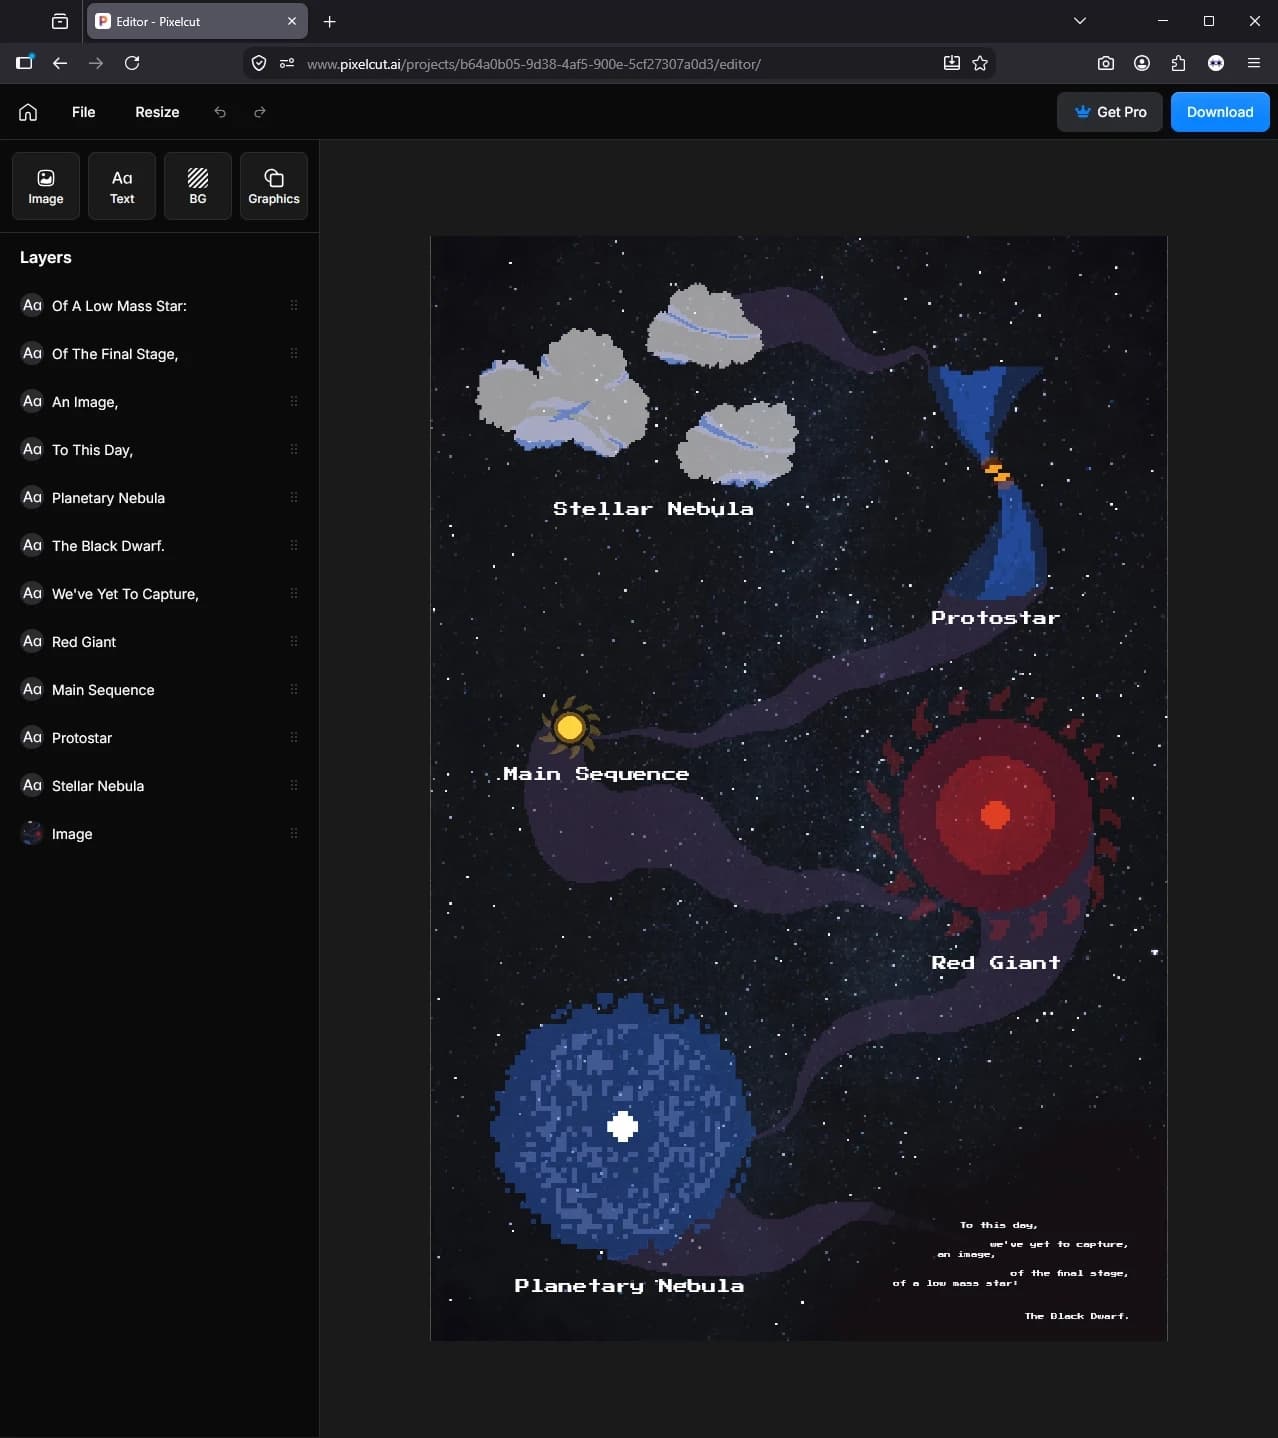Screen dimensions: 1278x1438
Task: Open the Text tool
Action: pyautogui.click(x=122, y=186)
